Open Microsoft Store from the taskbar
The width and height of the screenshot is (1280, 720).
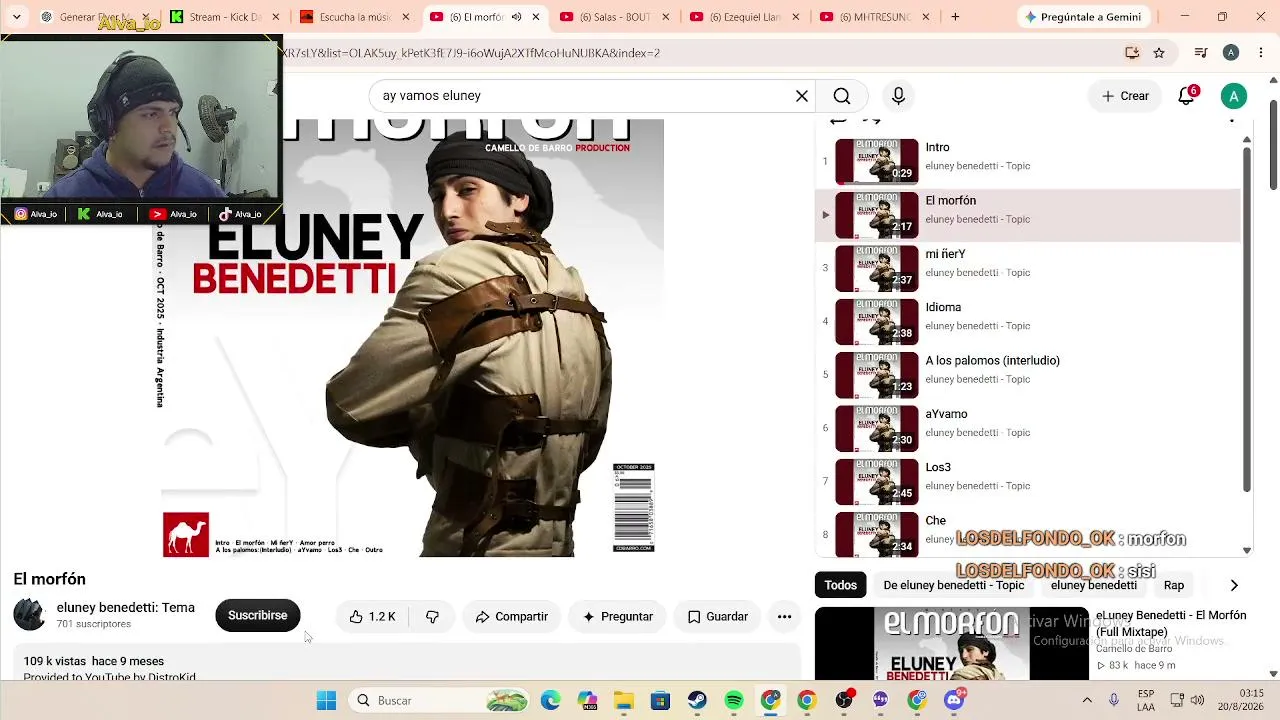tap(660, 701)
